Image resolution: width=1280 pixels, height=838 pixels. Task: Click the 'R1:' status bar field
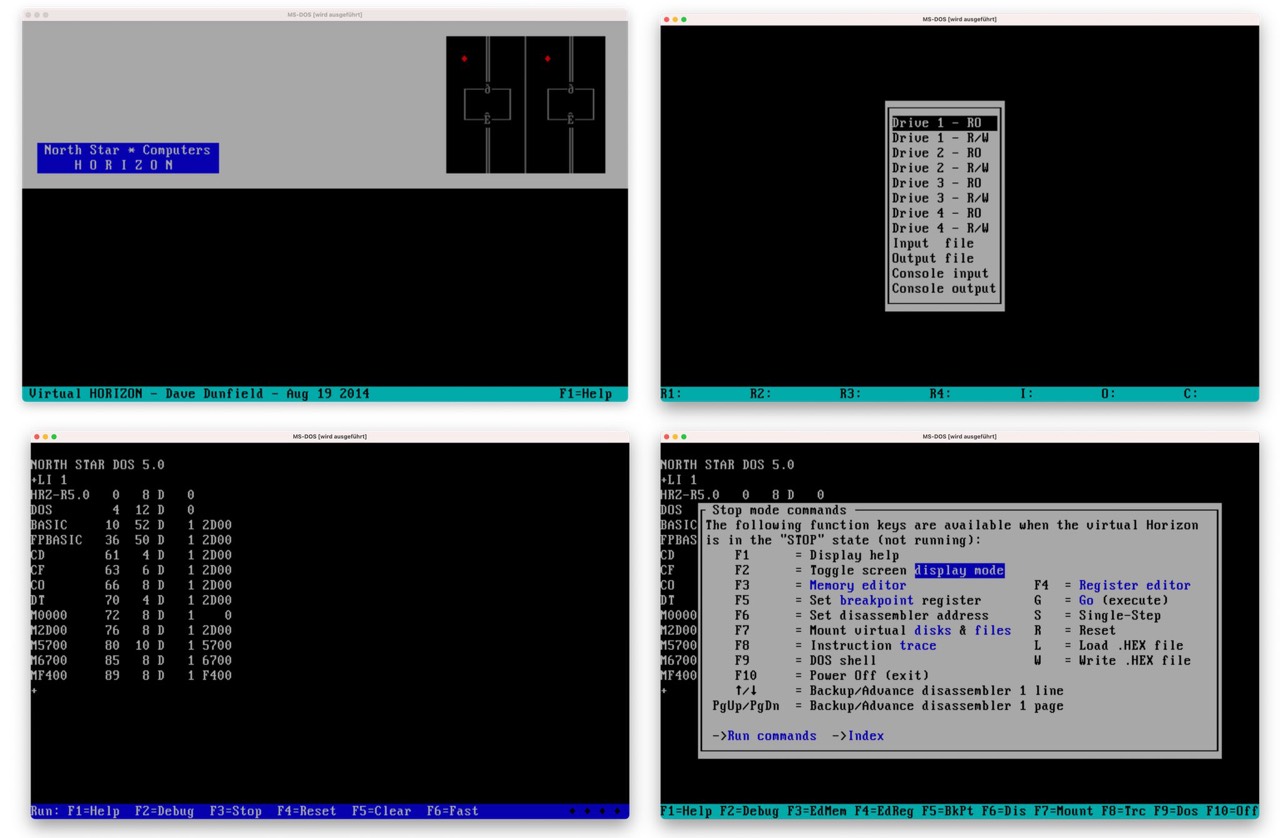(x=671, y=394)
